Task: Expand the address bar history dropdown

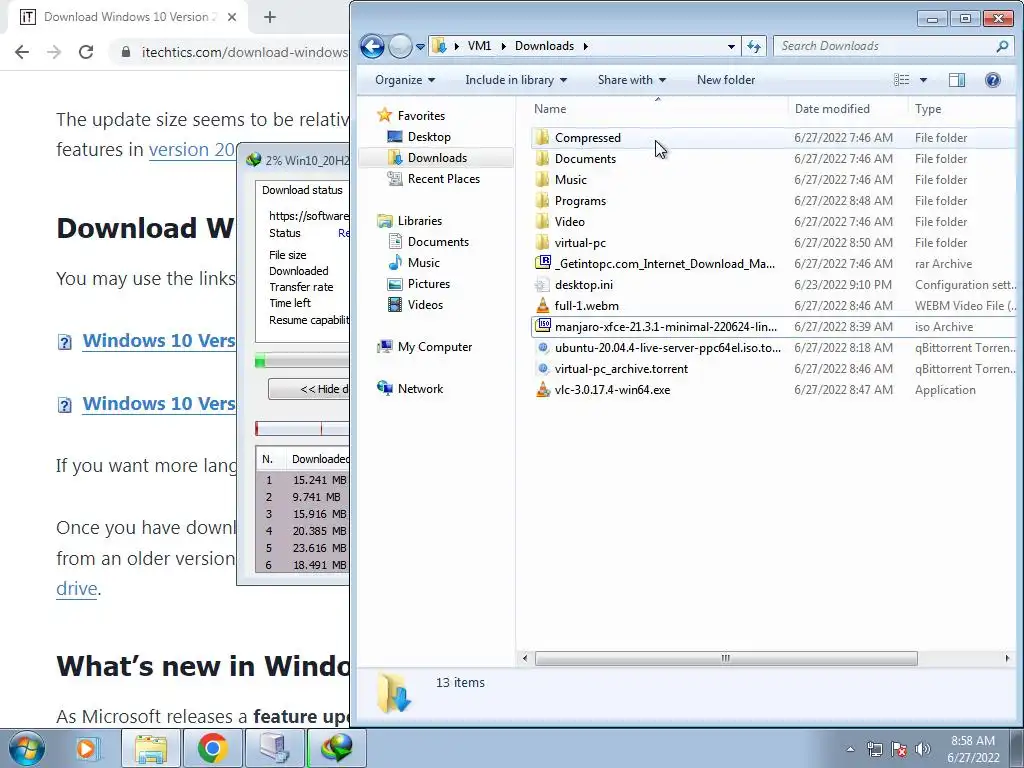Action: point(731,46)
